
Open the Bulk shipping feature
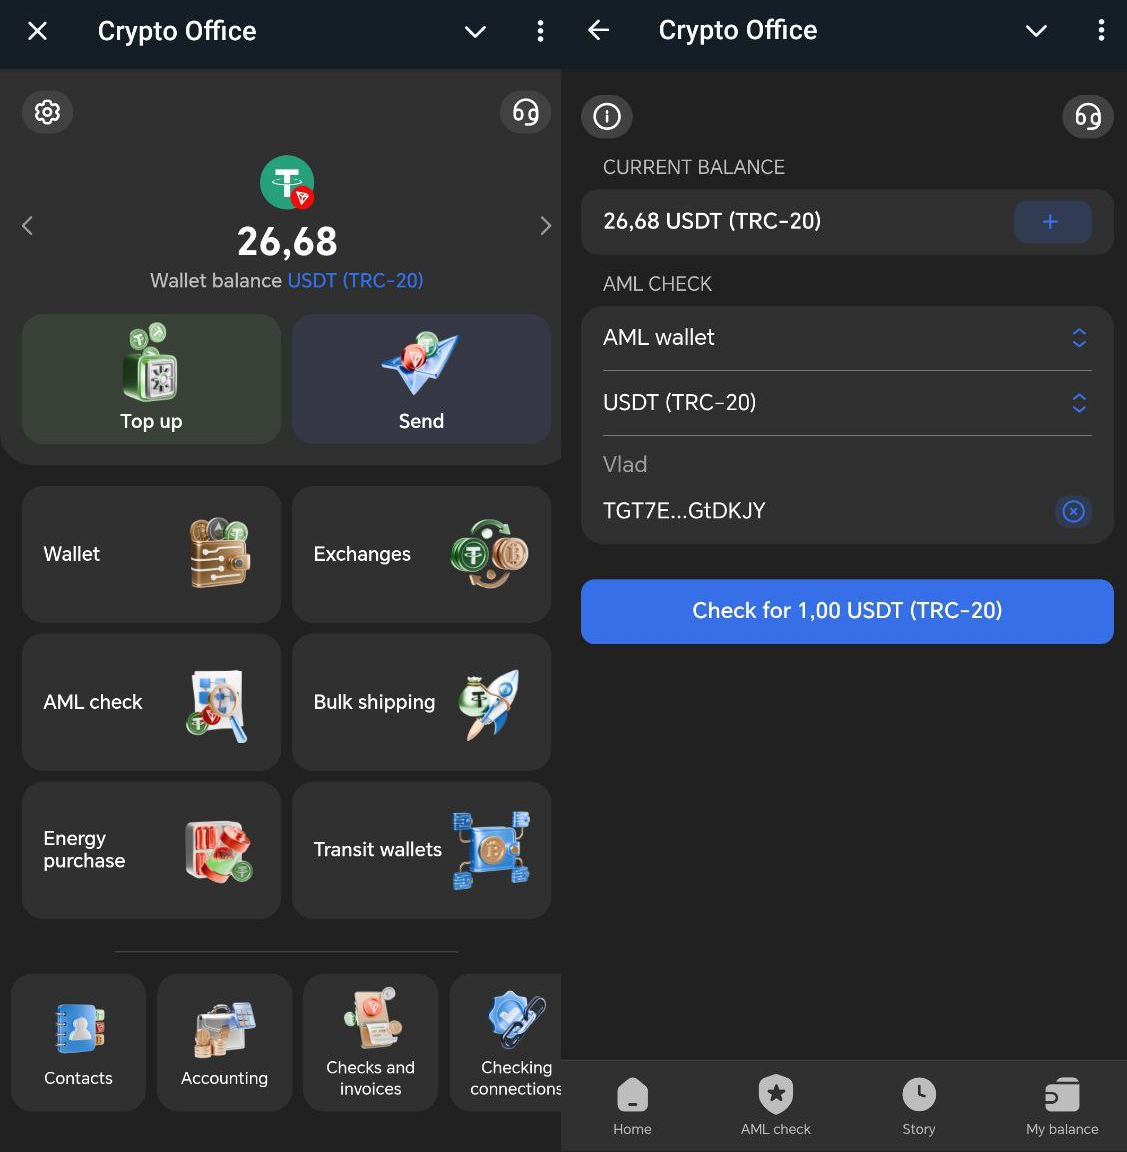pos(420,702)
